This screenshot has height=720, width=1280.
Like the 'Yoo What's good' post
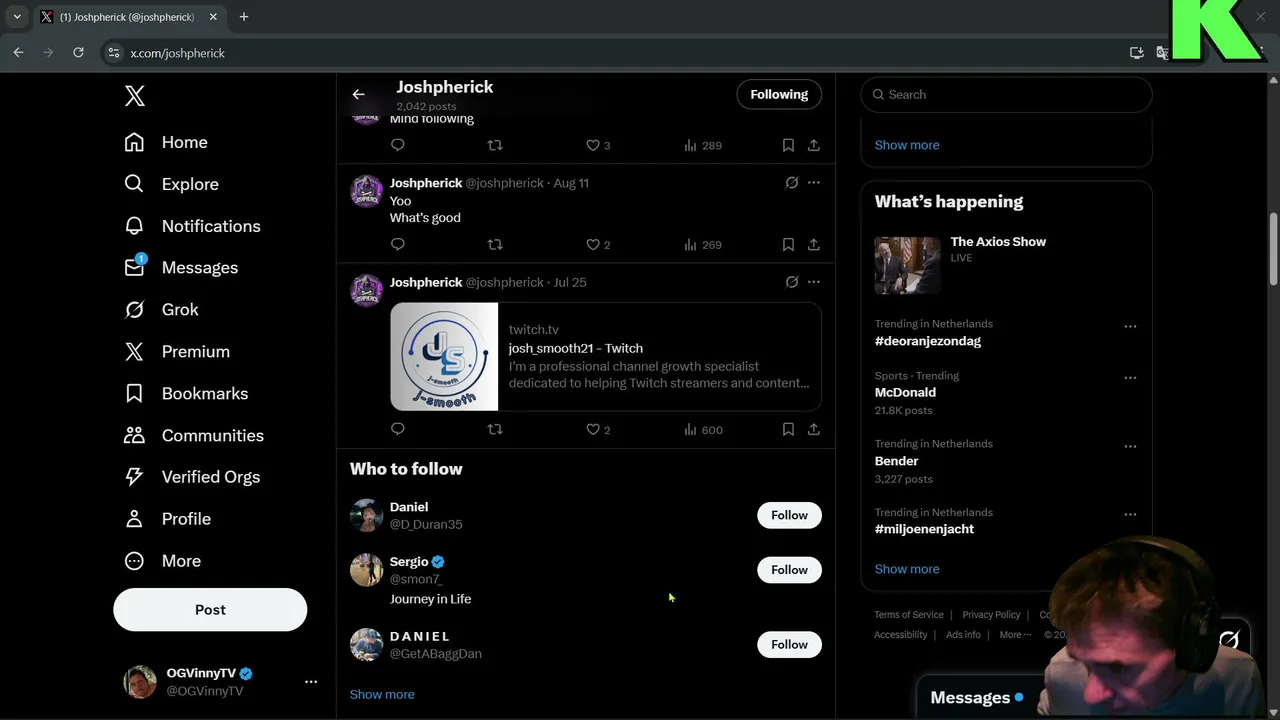click(x=598, y=245)
